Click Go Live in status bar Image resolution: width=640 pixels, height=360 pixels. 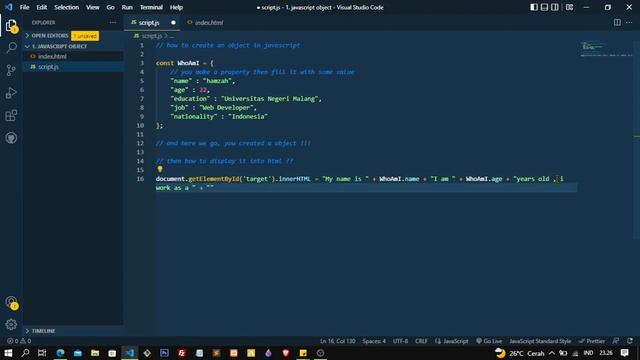pos(489,341)
